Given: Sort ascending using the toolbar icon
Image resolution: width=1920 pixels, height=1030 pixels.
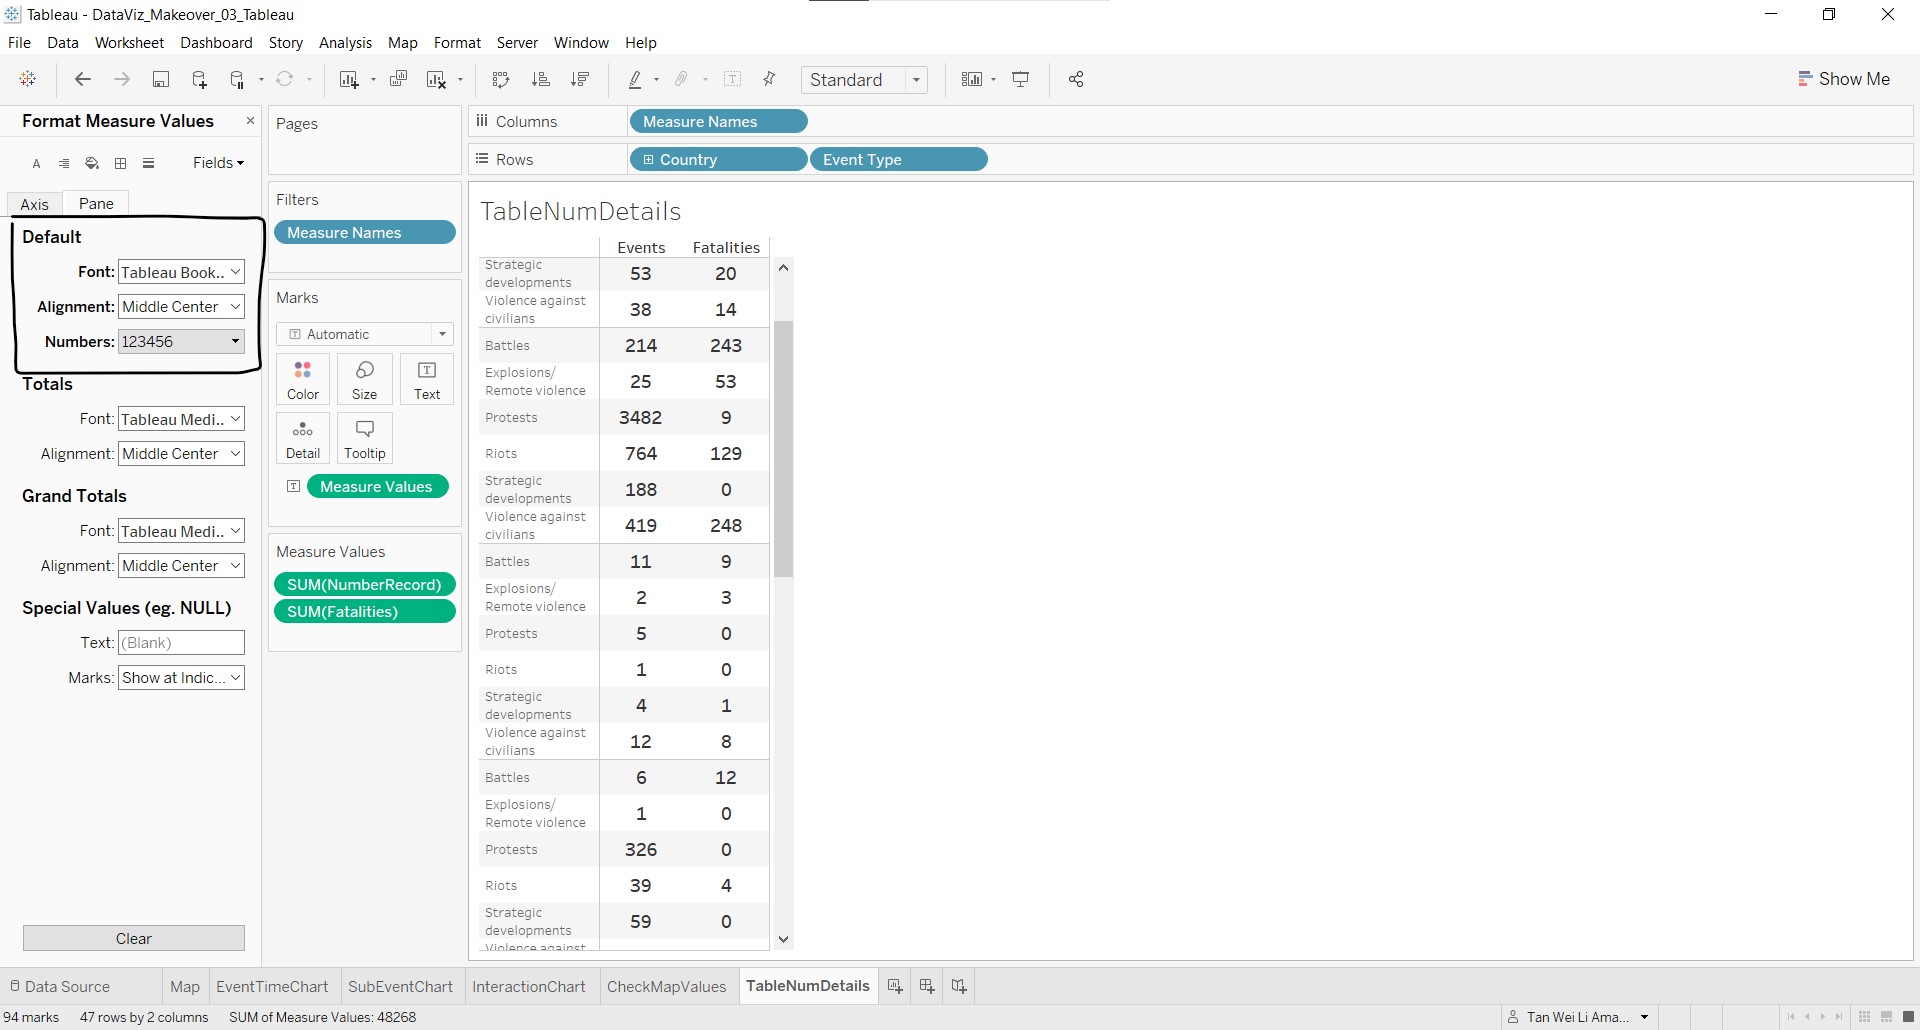Looking at the screenshot, I should click(x=541, y=80).
